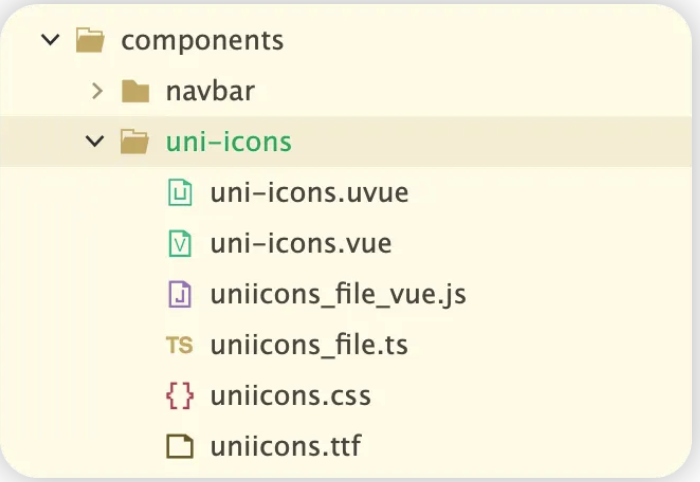Open the uniicons_file_vue.js file

[338, 295]
